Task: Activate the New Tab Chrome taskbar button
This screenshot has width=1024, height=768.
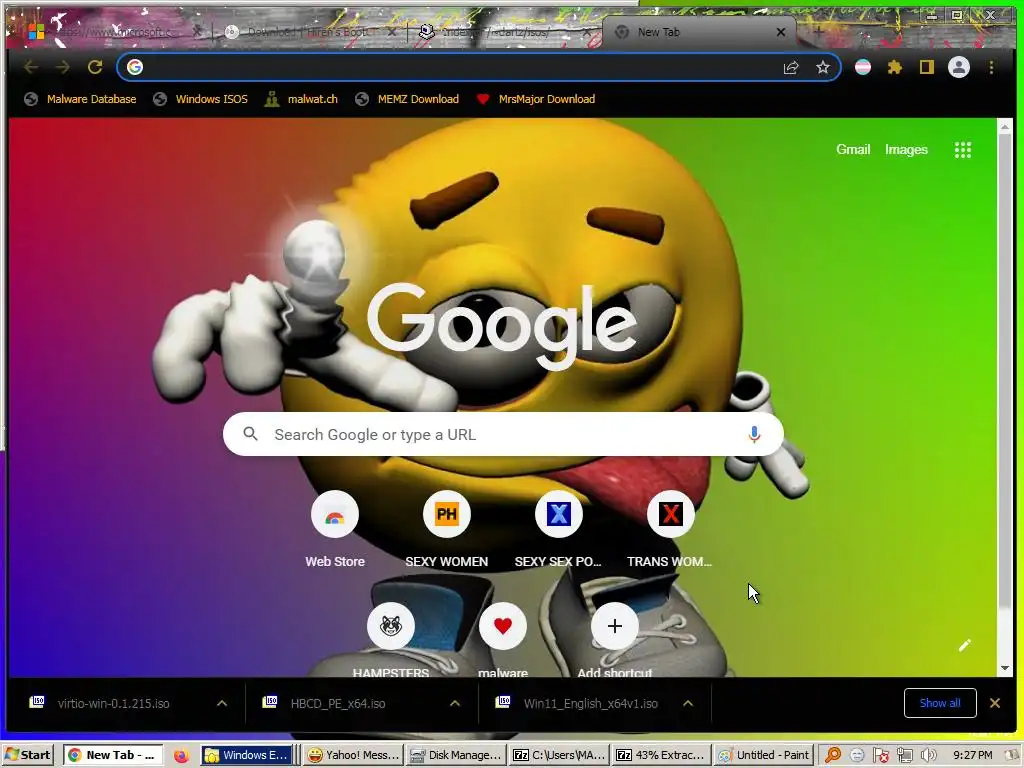Action: [112, 755]
